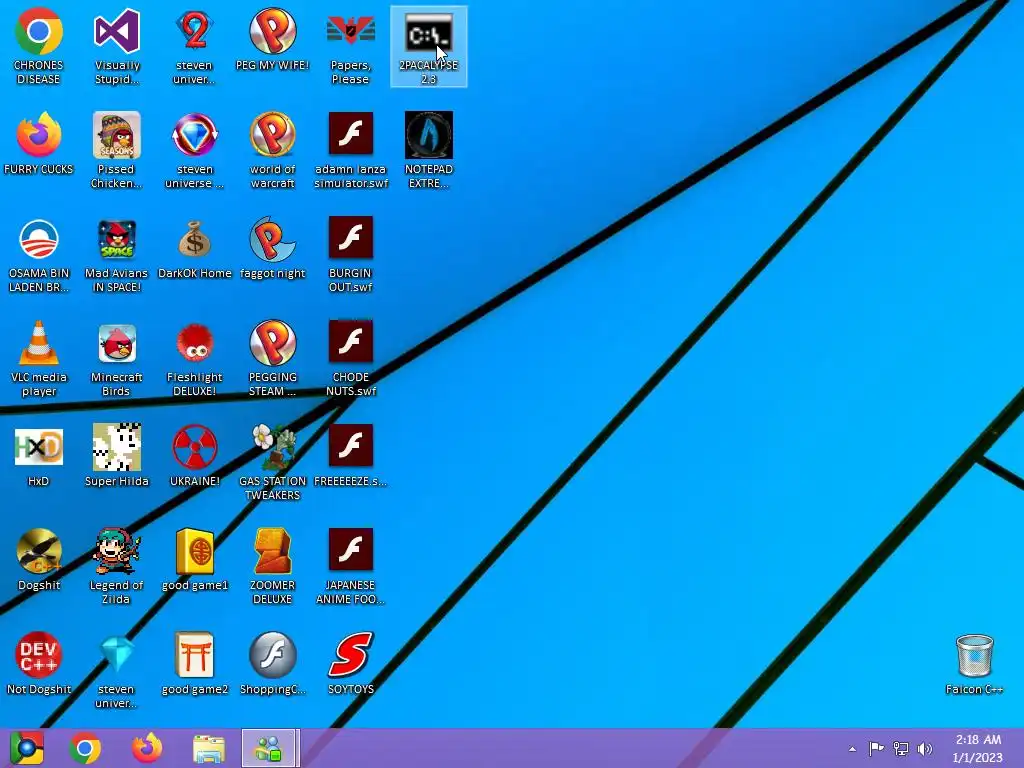
Task: Click the date text 1/1/2023
Action: coord(978,758)
